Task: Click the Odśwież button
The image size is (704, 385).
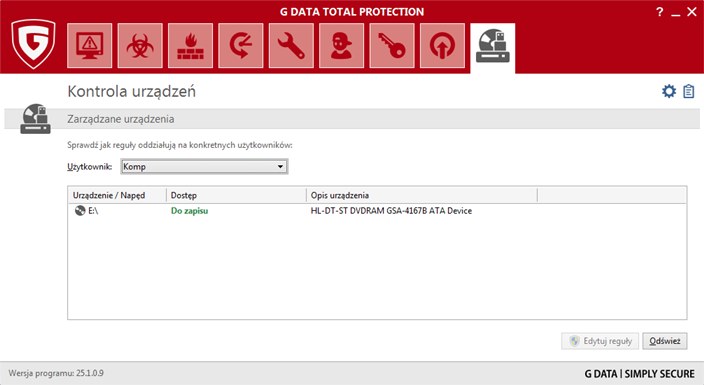Action: tap(664, 341)
